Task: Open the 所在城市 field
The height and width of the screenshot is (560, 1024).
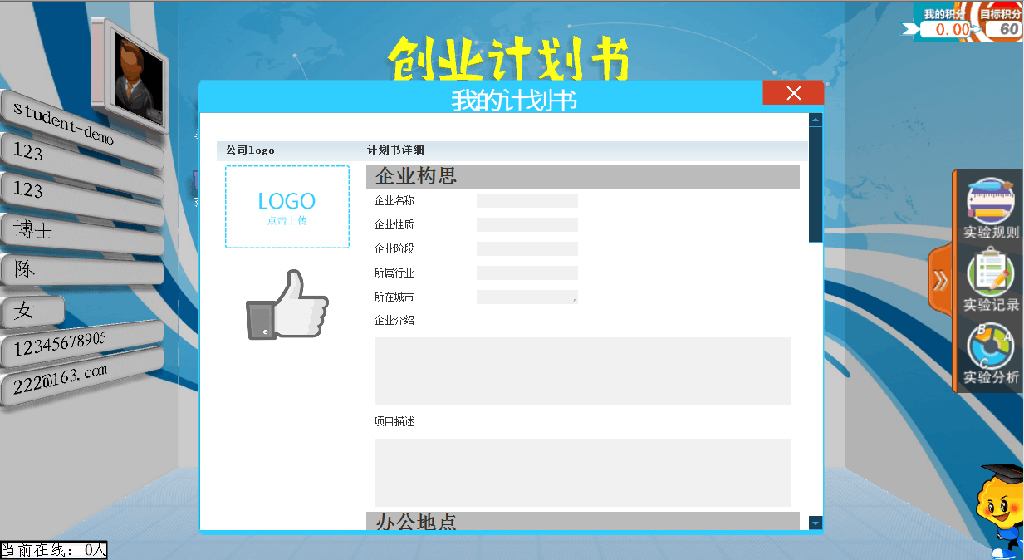Action: pos(527,297)
